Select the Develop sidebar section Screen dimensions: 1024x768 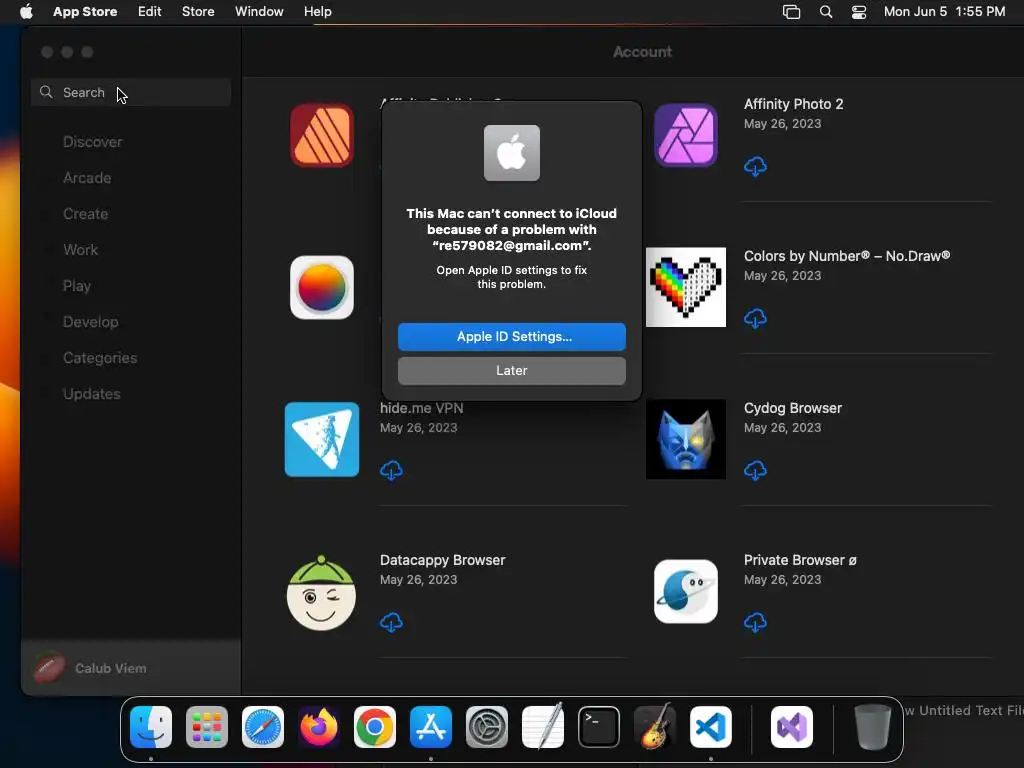point(90,321)
